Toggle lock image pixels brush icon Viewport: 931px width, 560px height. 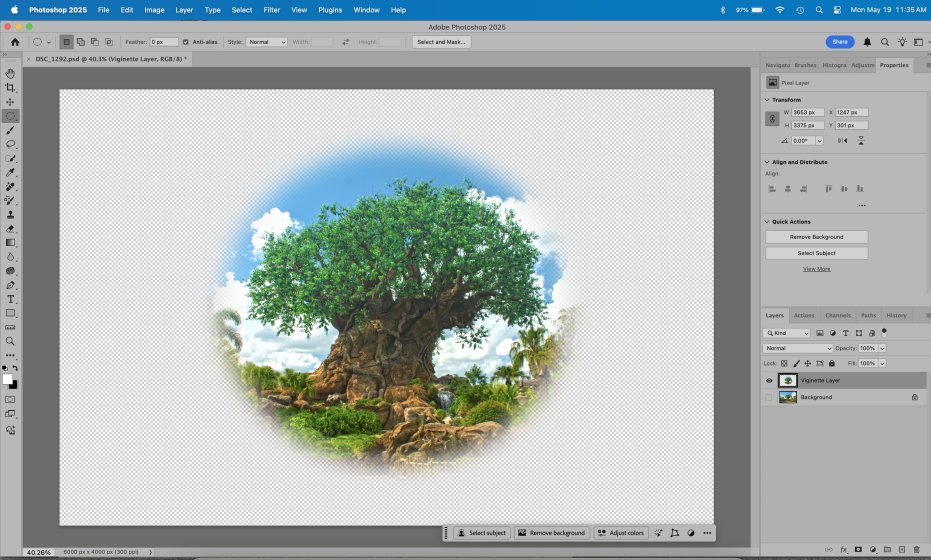pos(796,363)
